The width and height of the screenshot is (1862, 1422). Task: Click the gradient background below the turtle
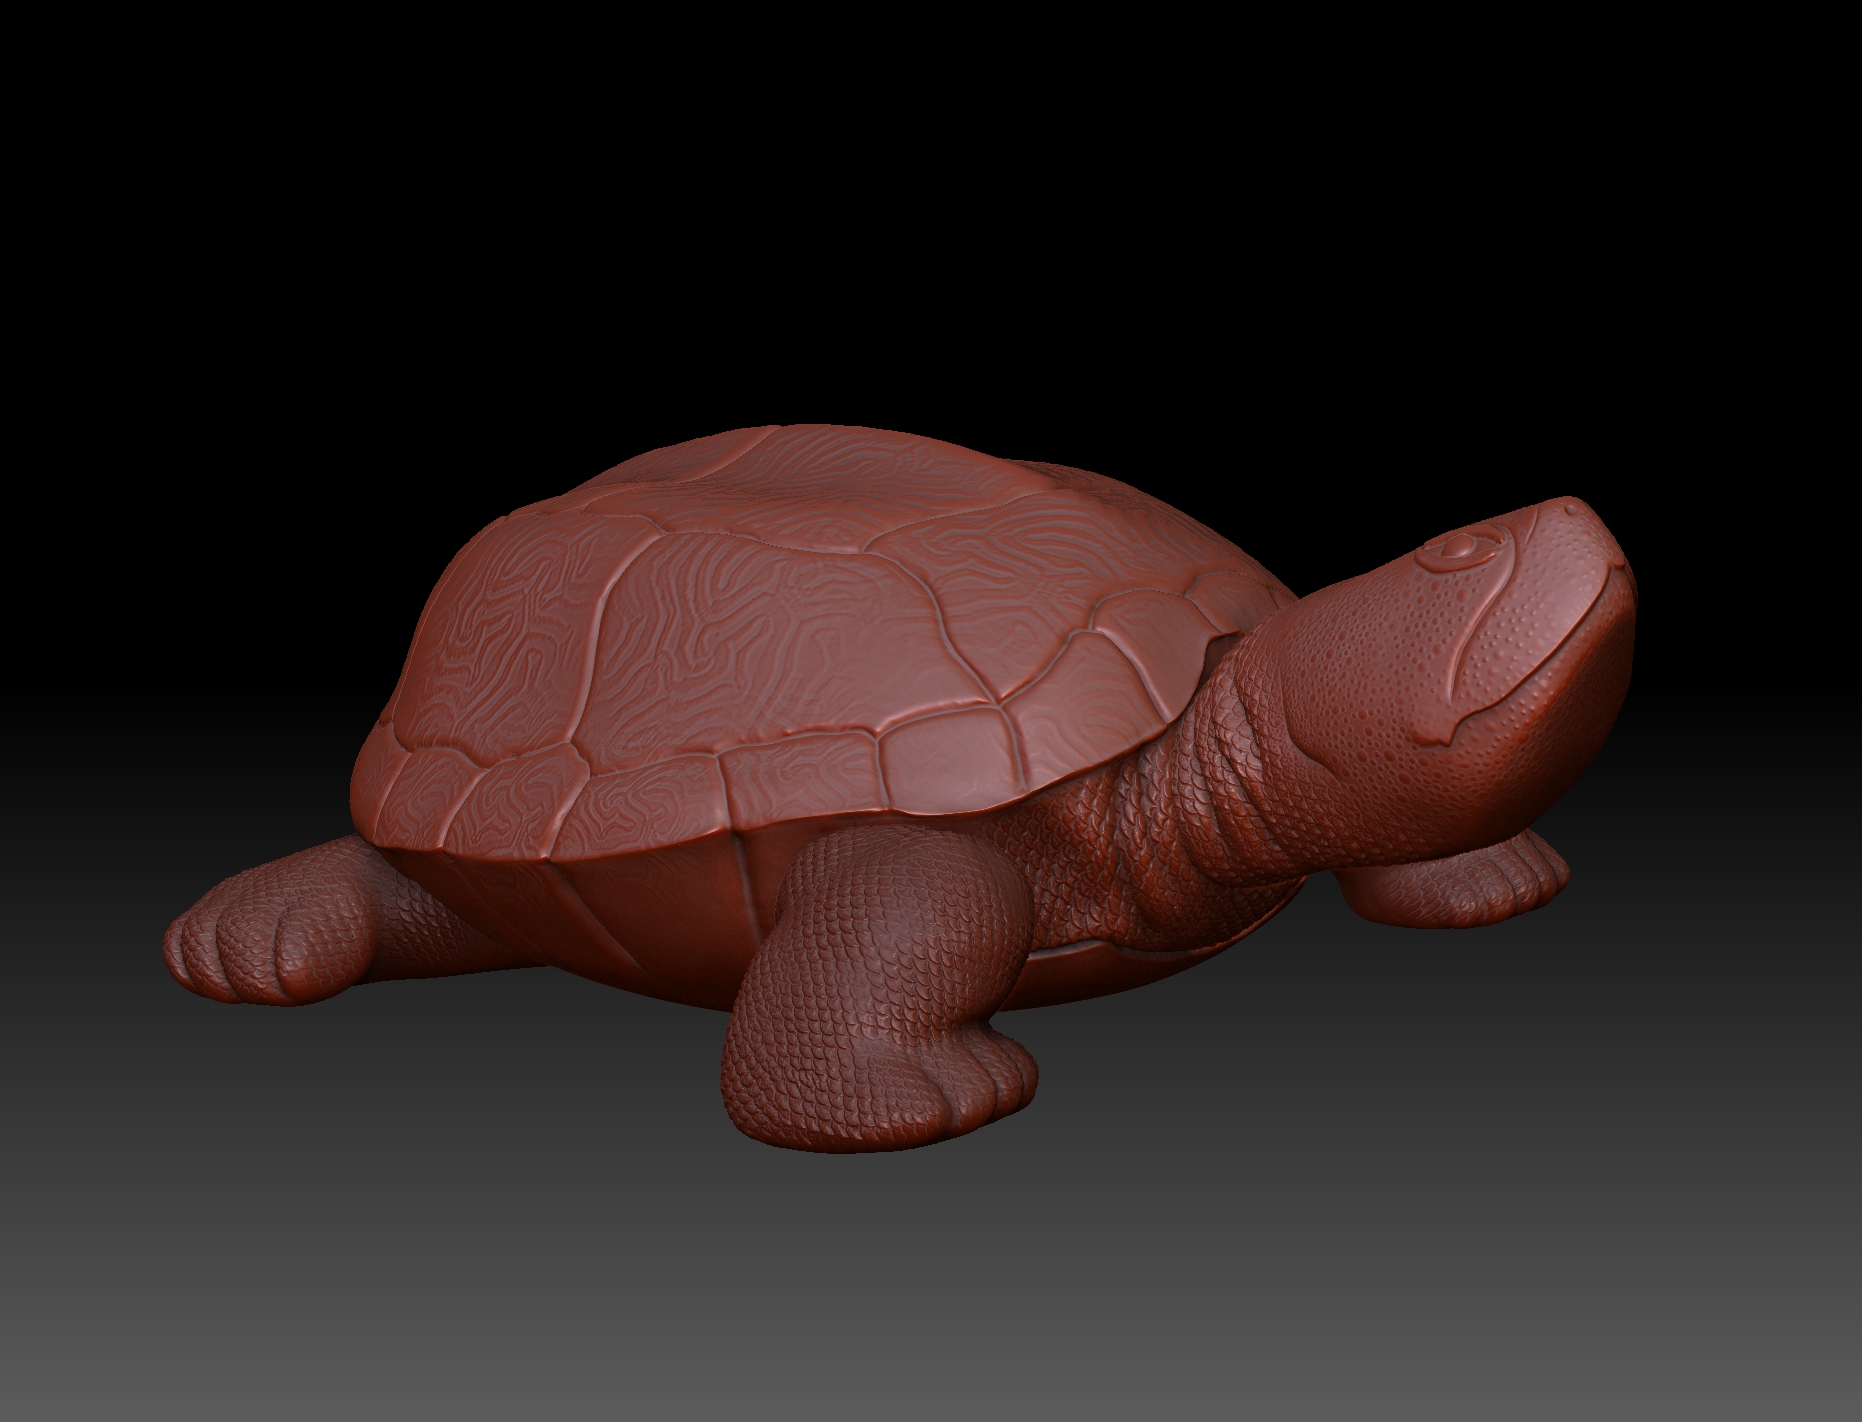click(x=930, y=1320)
